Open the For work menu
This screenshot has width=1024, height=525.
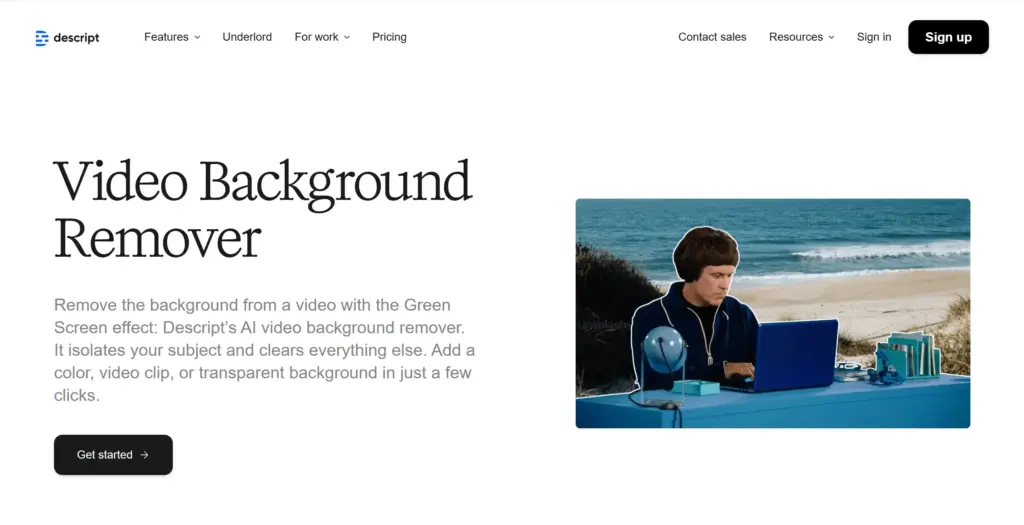point(316,37)
